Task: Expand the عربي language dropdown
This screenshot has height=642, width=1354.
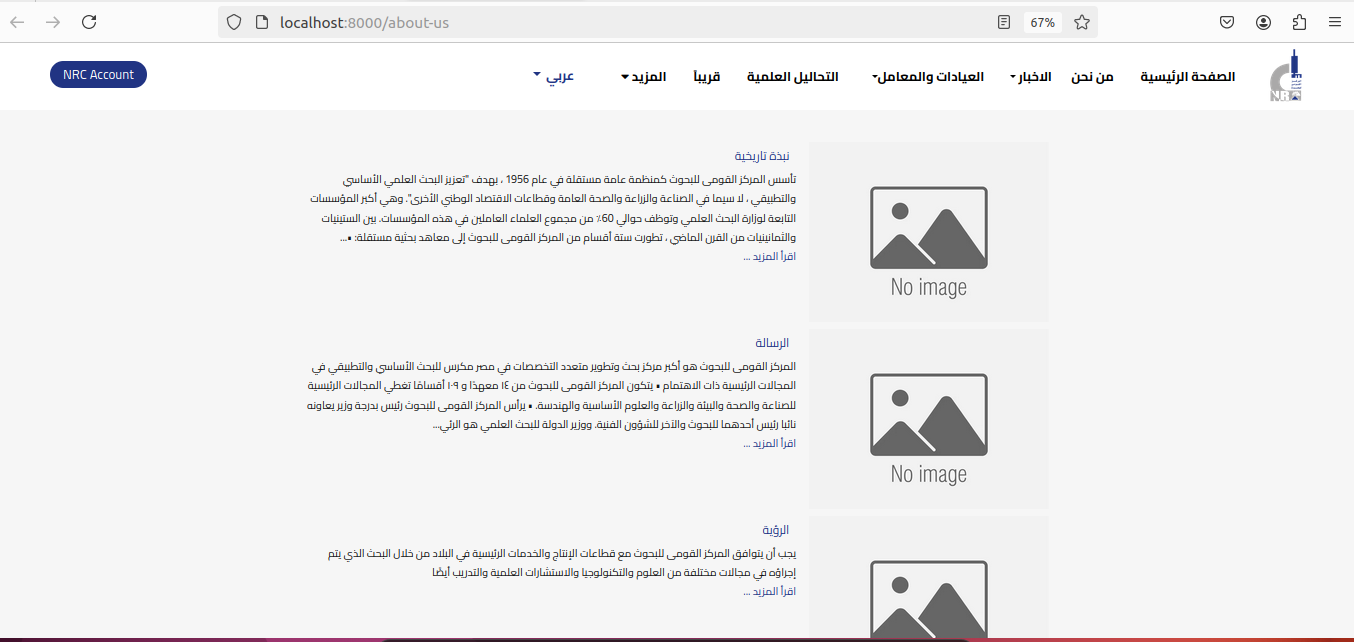Action: click(552, 76)
